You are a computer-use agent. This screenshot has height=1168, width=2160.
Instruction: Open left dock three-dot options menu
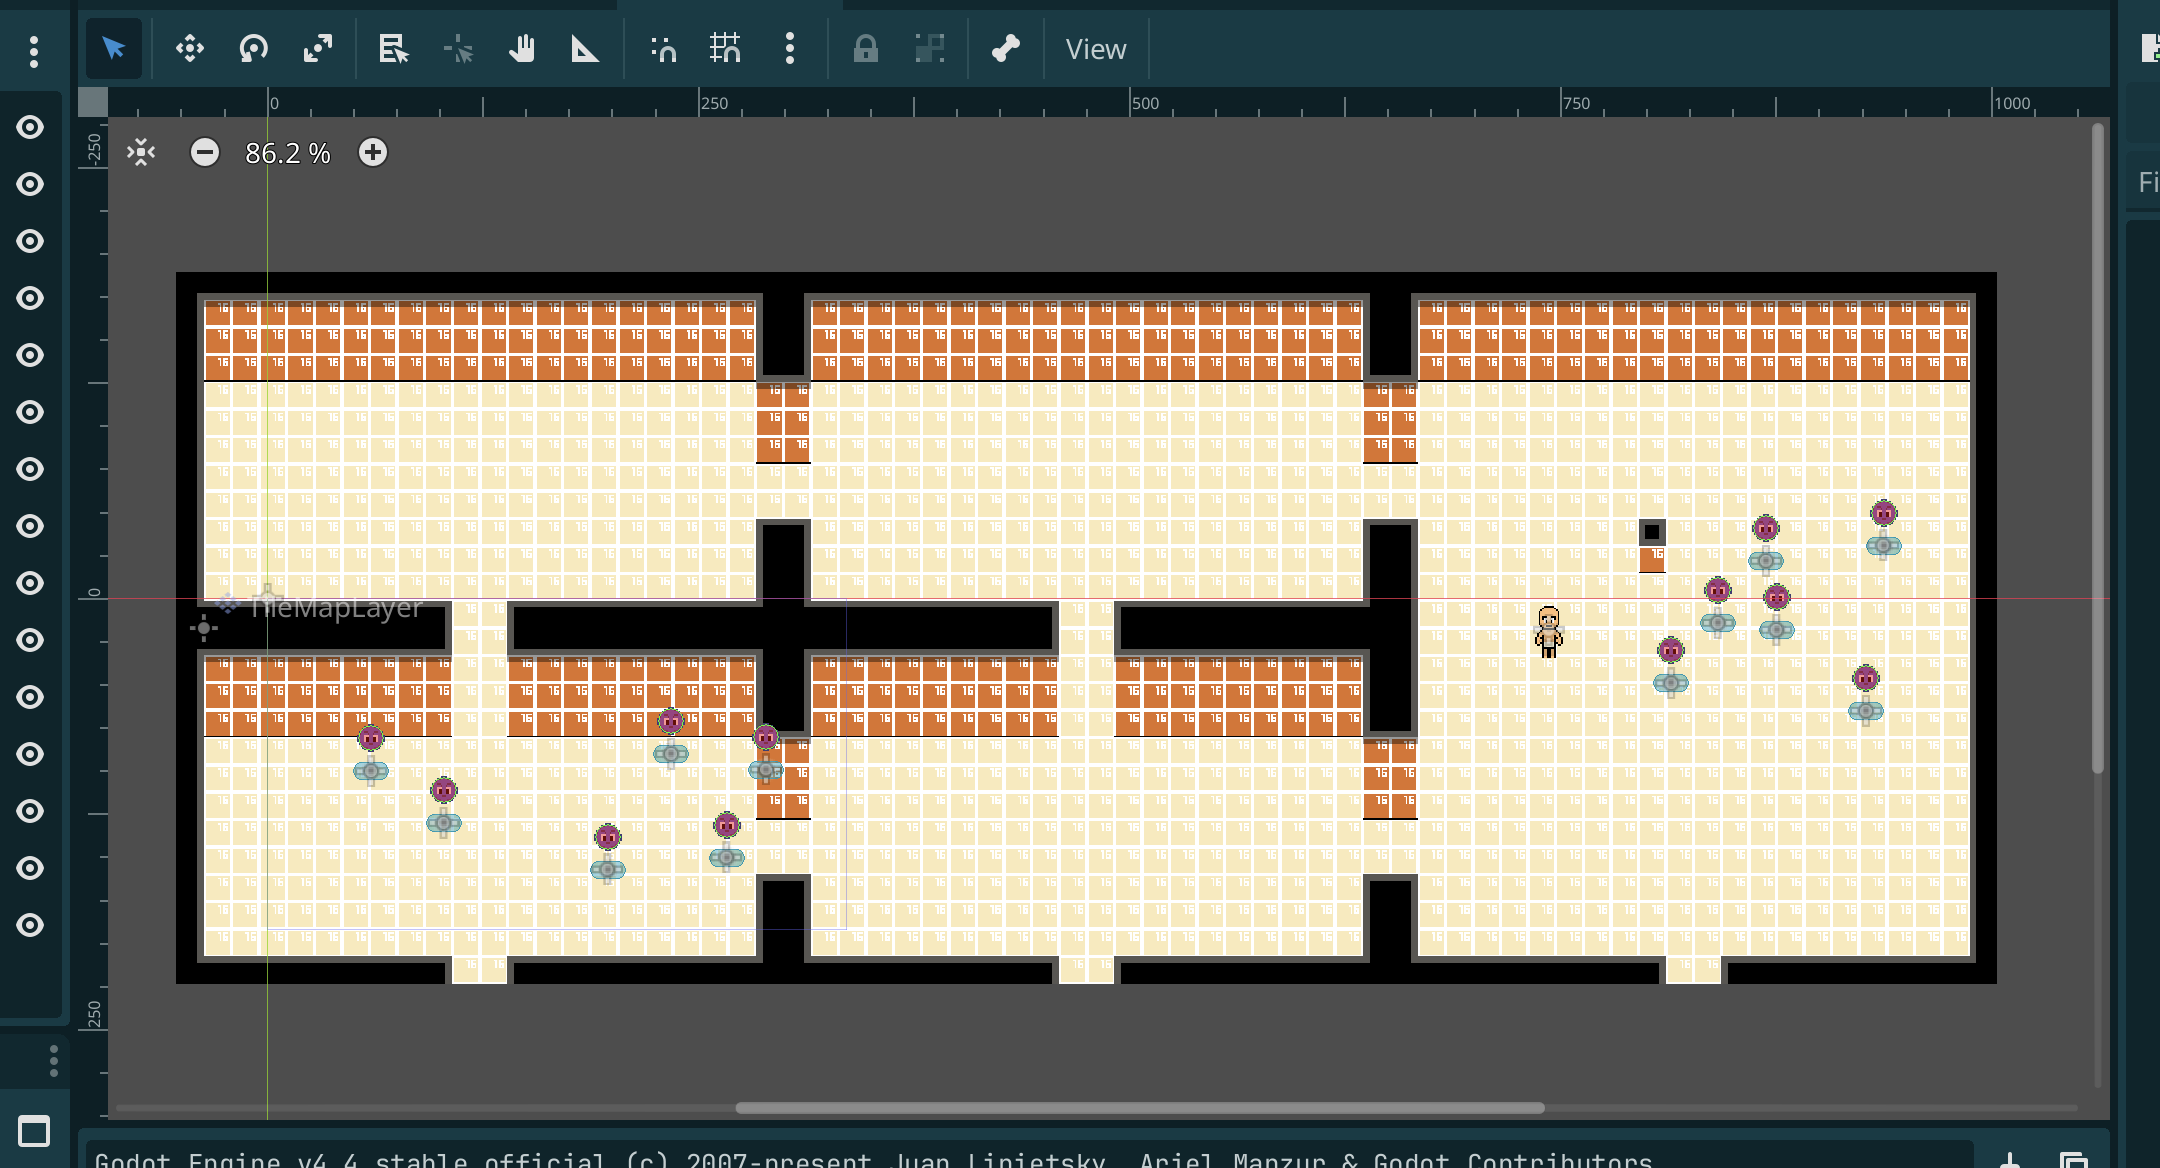pos(34,52)
